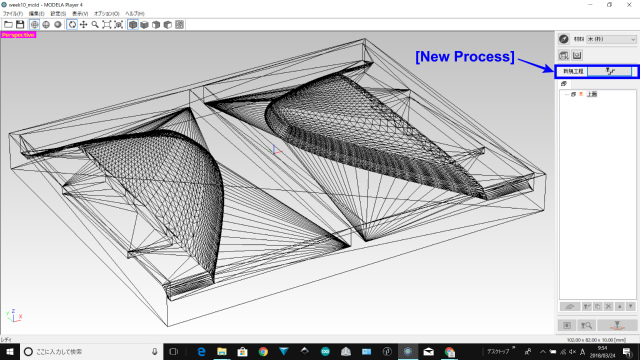Delete the process with the X button
Image resolution: width=640 pixels, height=360 pixels.
pyautogui.click(x=609, y=306)
